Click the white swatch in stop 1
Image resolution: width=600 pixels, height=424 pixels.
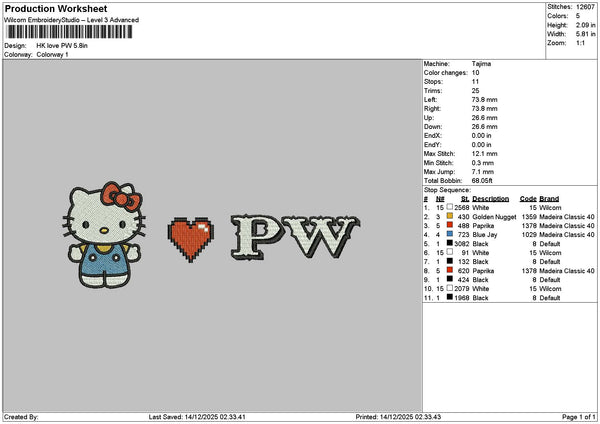tap(450, 207)
